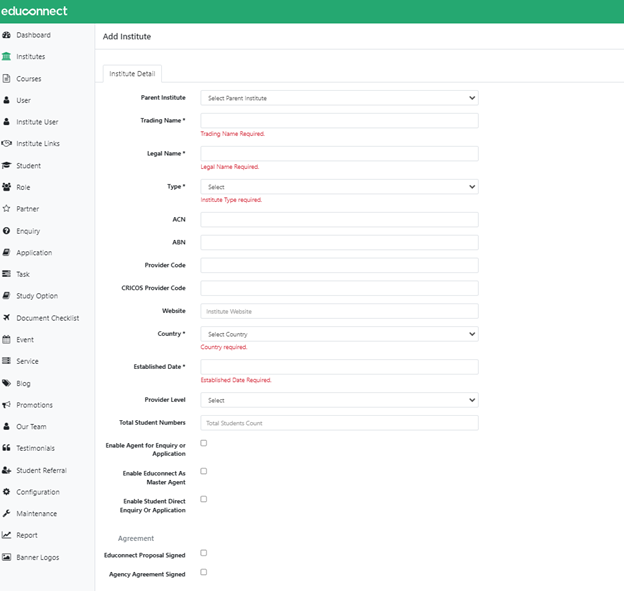The image size is (624, 591).
Task: Click the 'Trading Name Required.' error text
Action: click(232, 134)
